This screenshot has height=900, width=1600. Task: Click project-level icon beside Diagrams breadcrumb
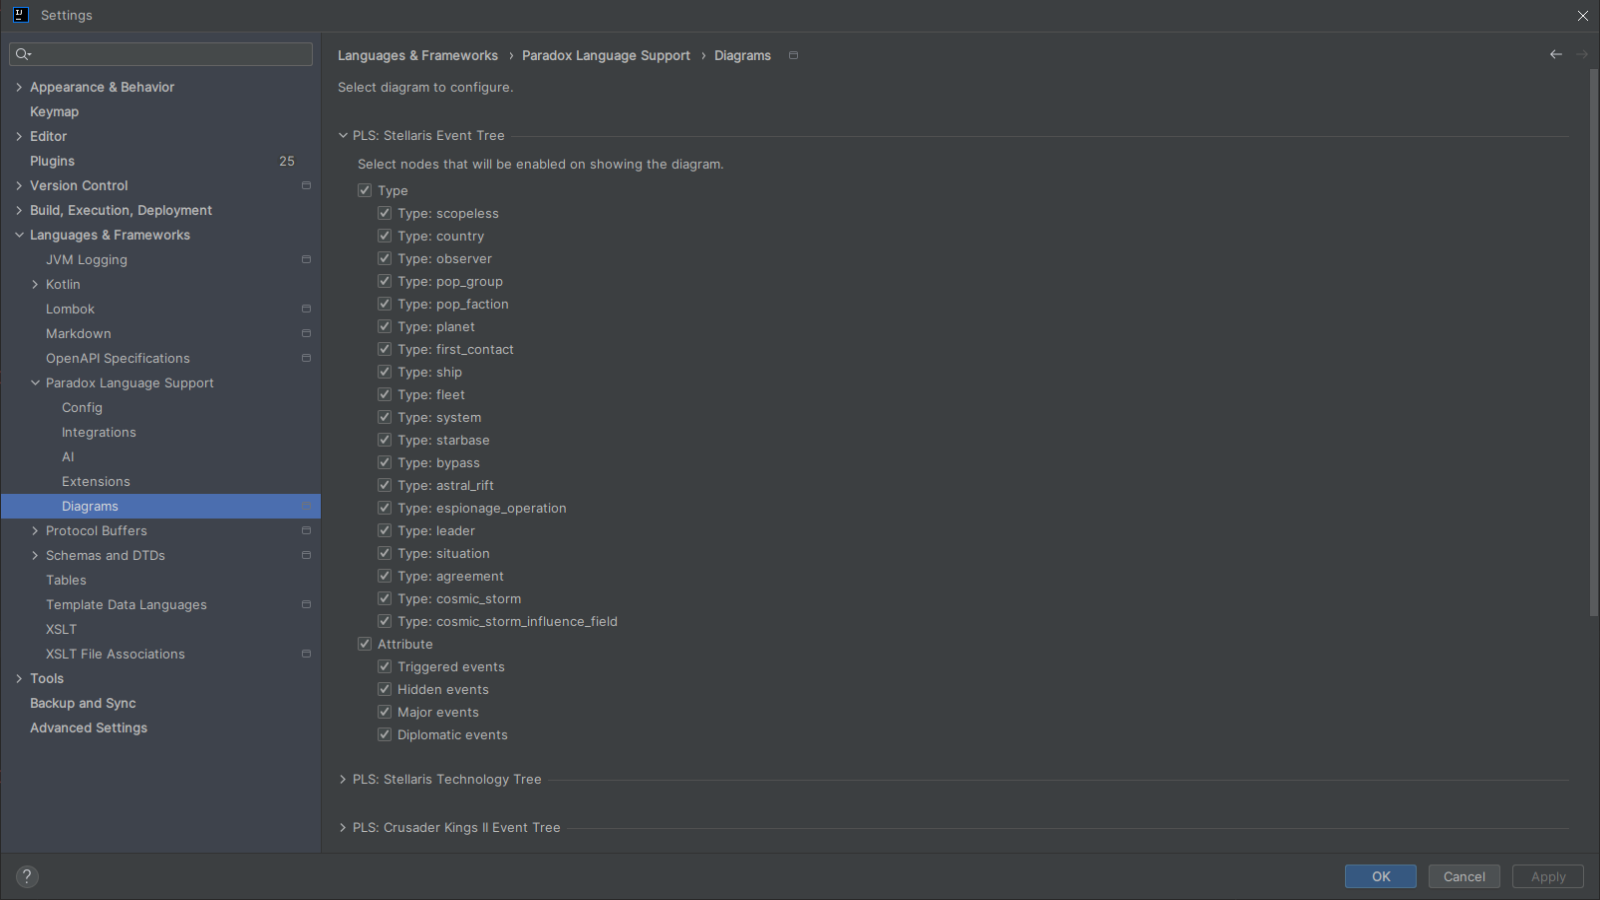[793, 56]
